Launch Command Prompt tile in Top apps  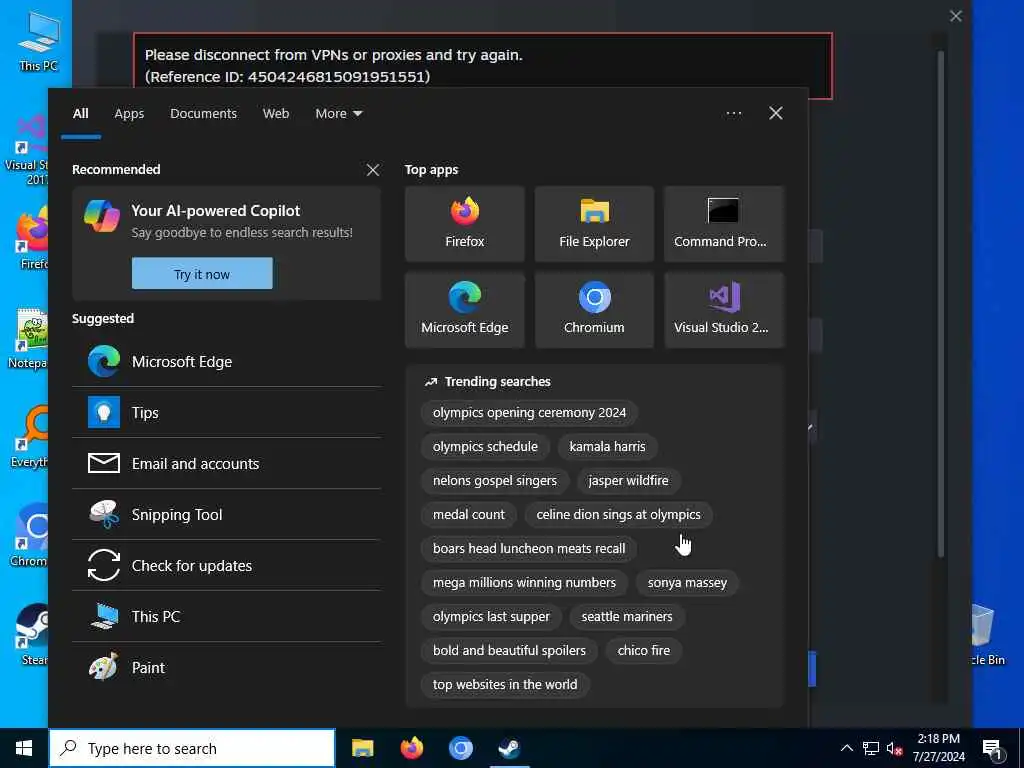[x=724, y=224]
